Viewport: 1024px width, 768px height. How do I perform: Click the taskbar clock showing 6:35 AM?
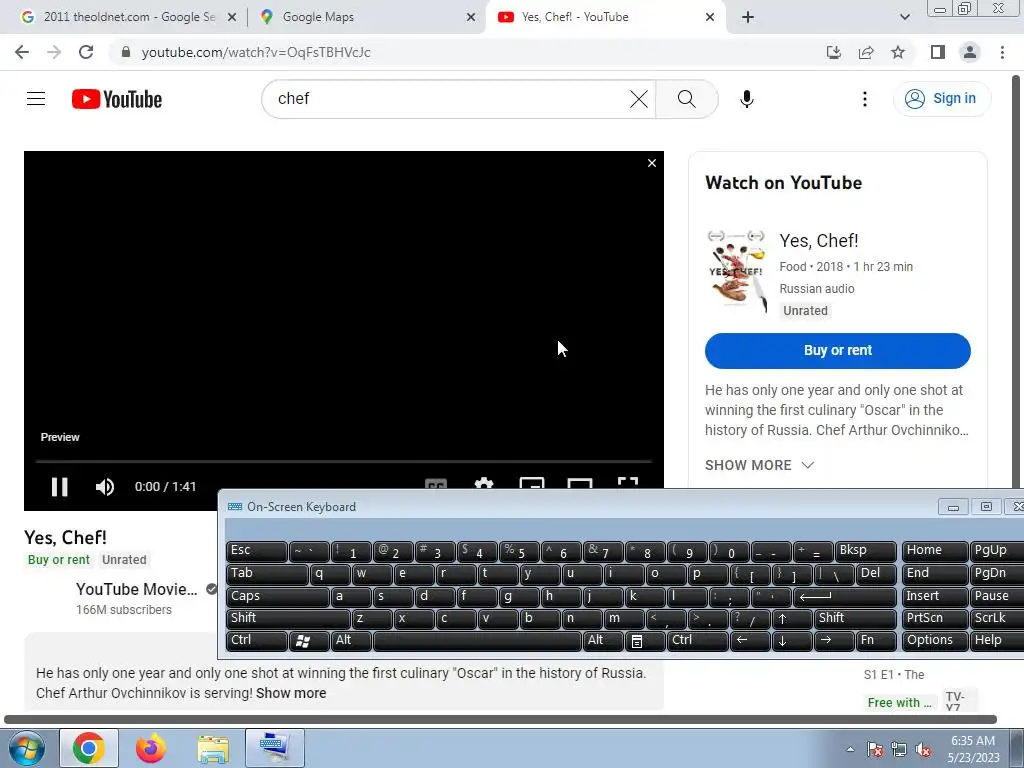pos(973,748)
